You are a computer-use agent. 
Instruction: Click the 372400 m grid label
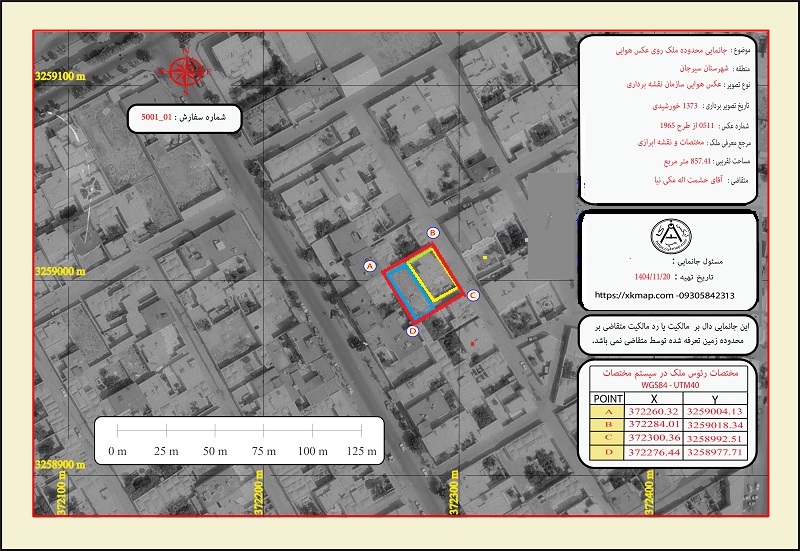[649, 492]
